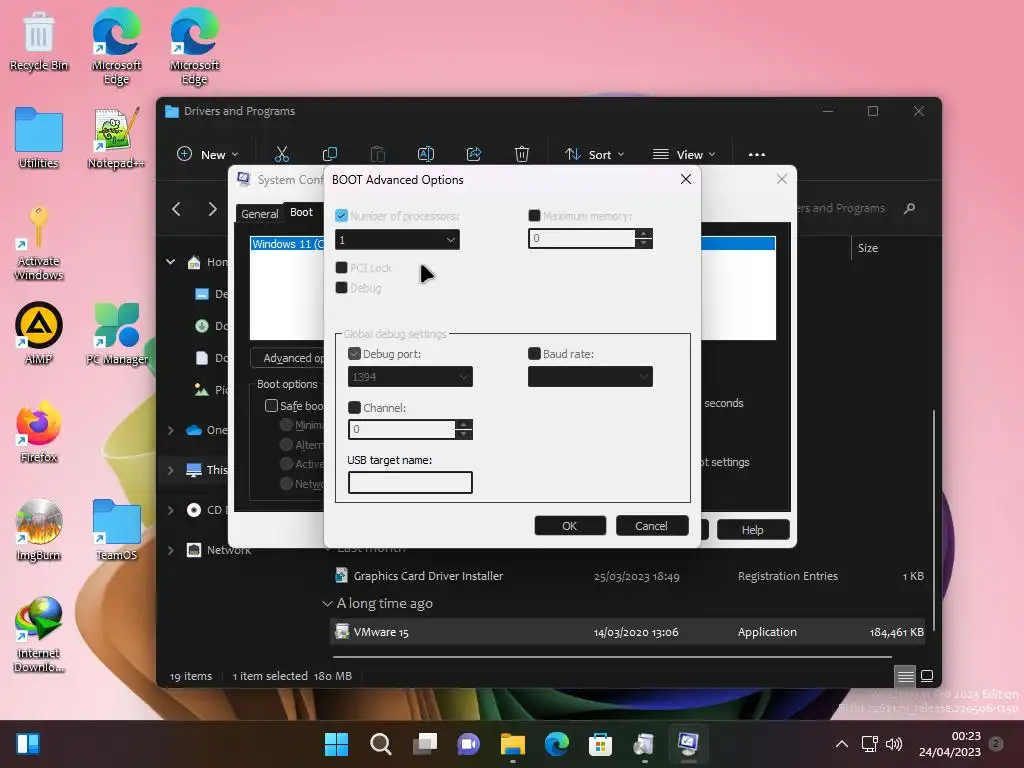Click the Delete trash icon in Explorer

[522, 154]
